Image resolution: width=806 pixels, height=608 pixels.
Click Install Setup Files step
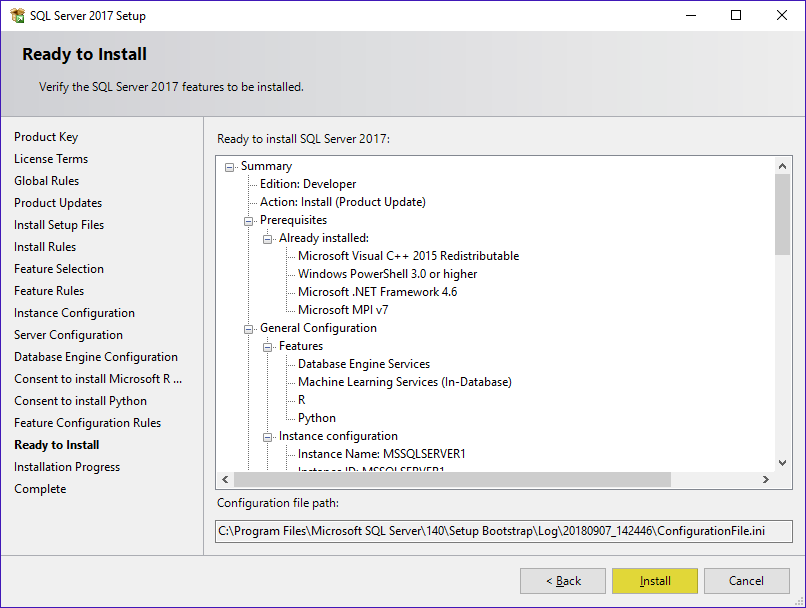pyautogui.click(x=59, y=225)
